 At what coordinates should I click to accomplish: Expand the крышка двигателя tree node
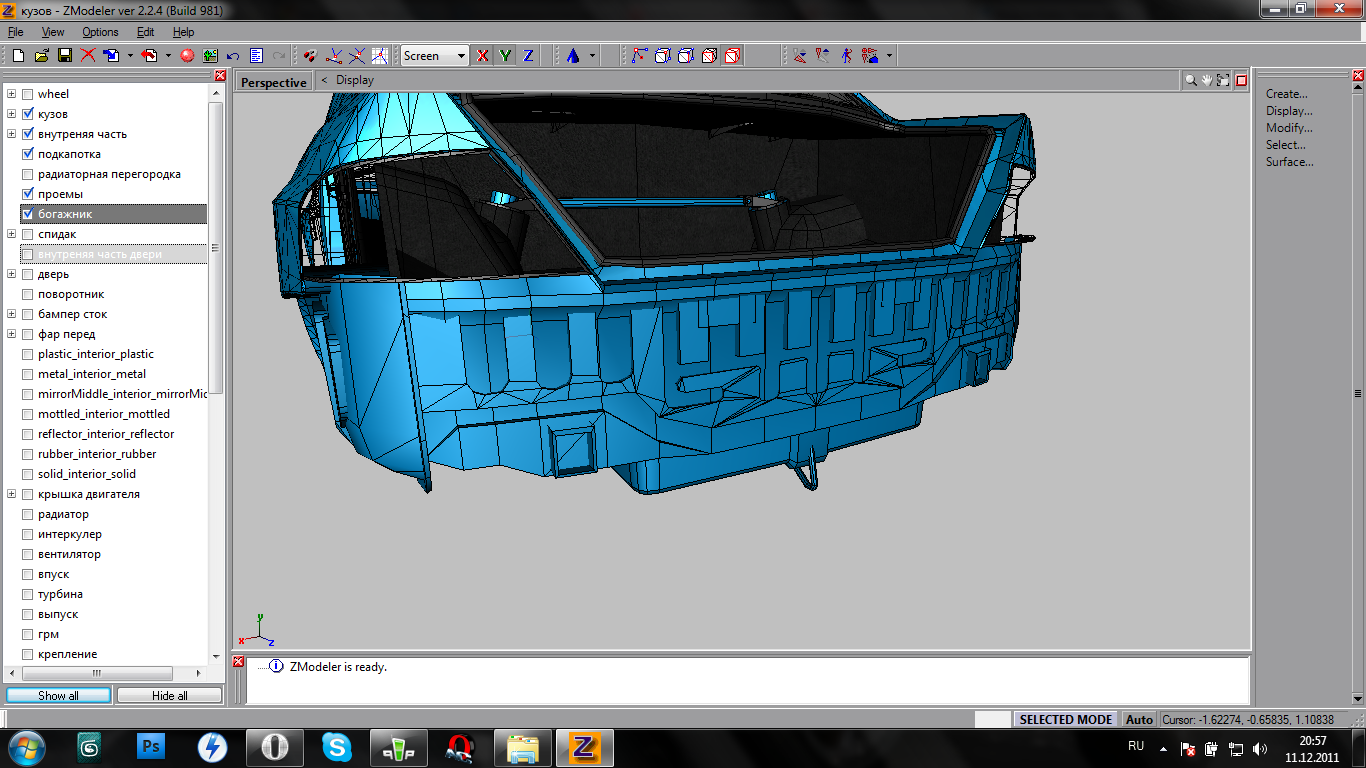click(x=12, y=494)
